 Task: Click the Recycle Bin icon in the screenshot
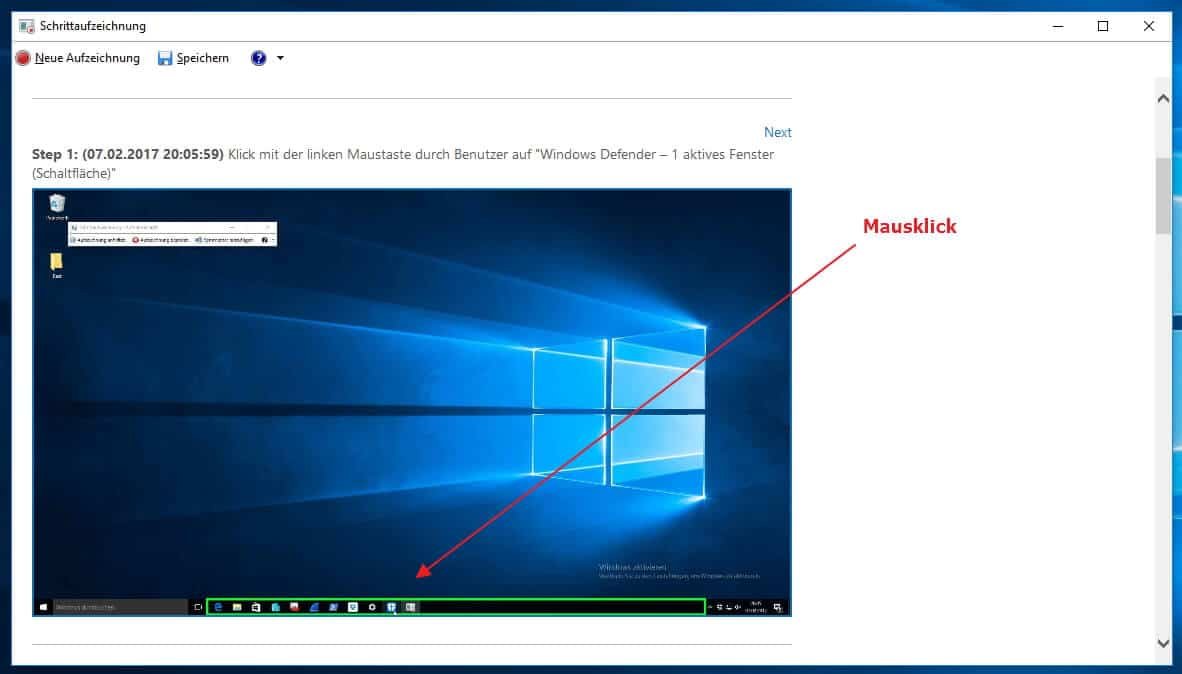coord(57,204)
